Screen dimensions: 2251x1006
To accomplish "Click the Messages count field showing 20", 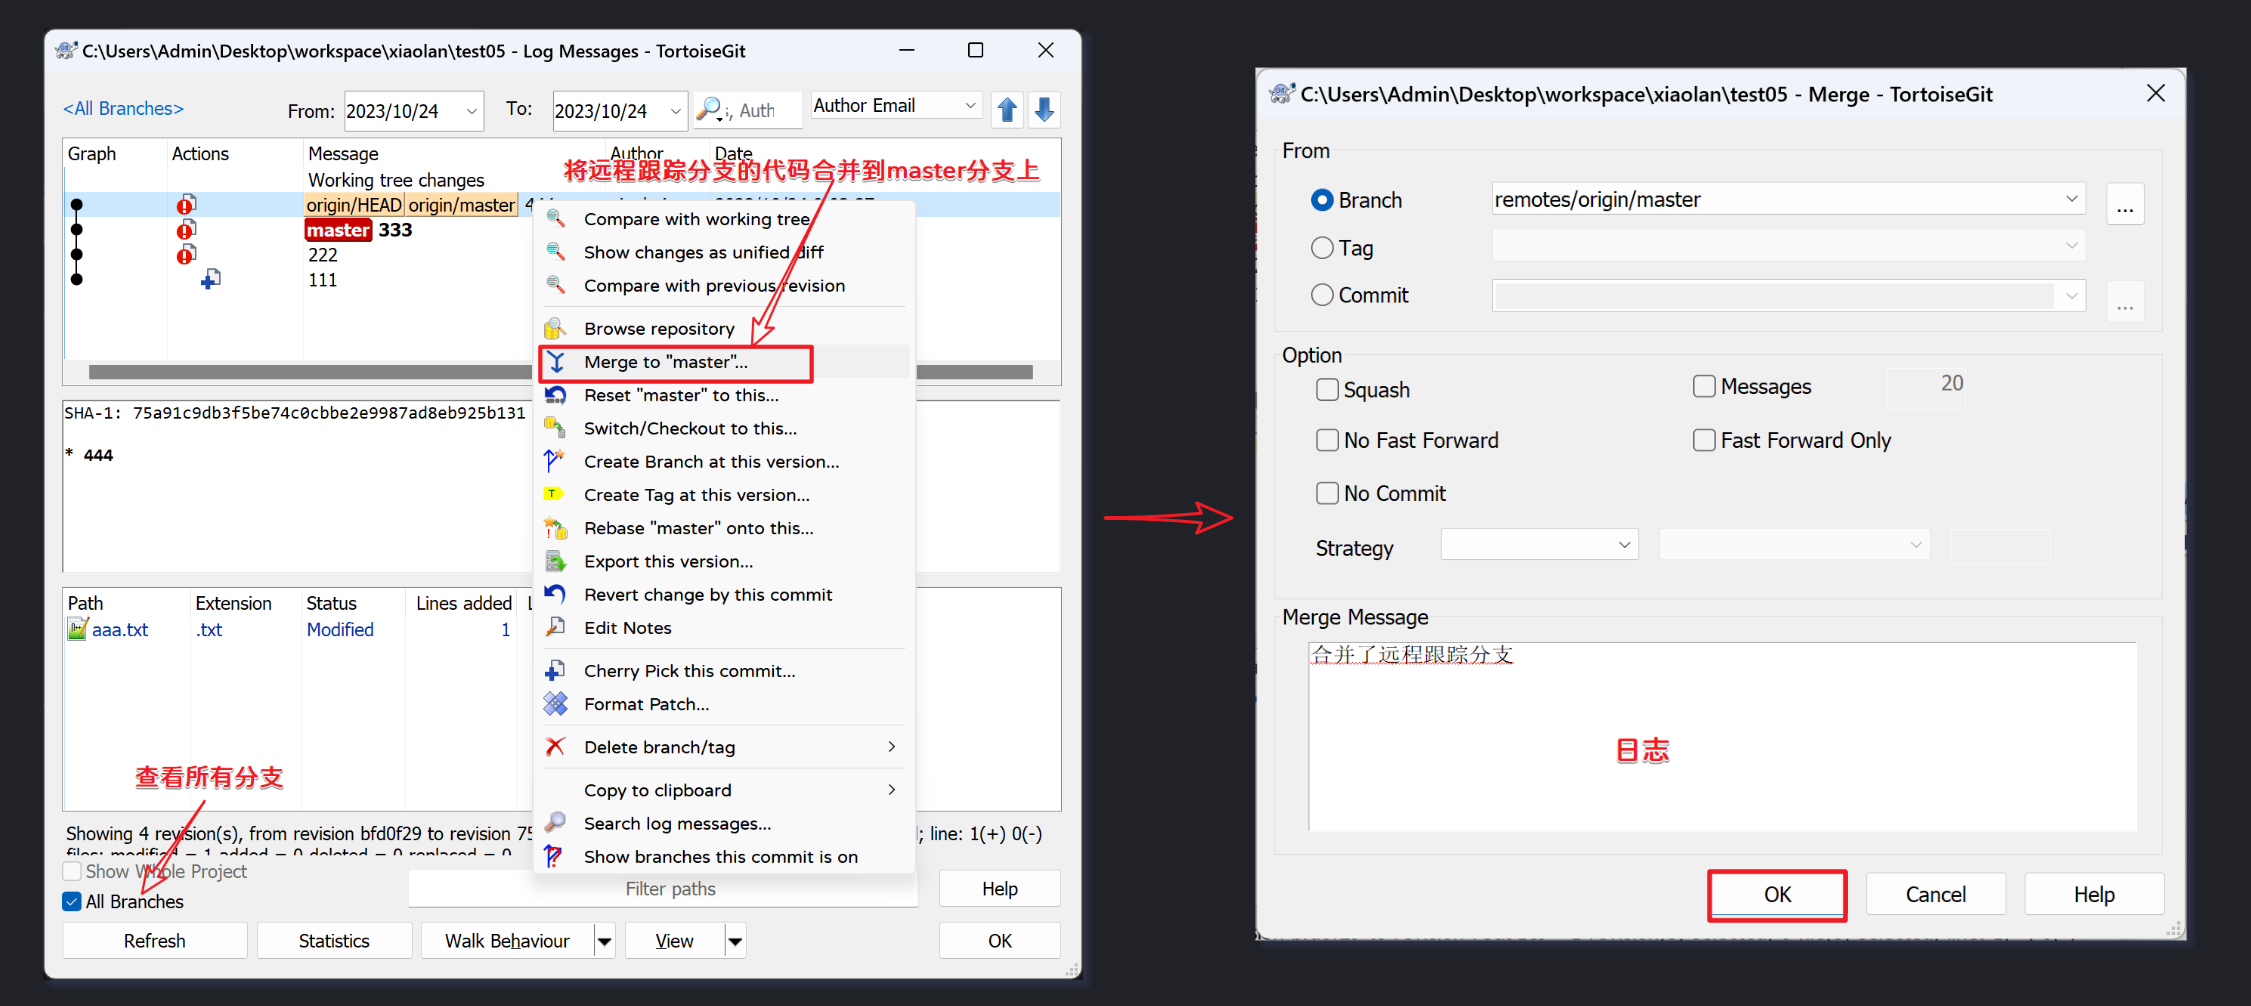I will 1926,386.
